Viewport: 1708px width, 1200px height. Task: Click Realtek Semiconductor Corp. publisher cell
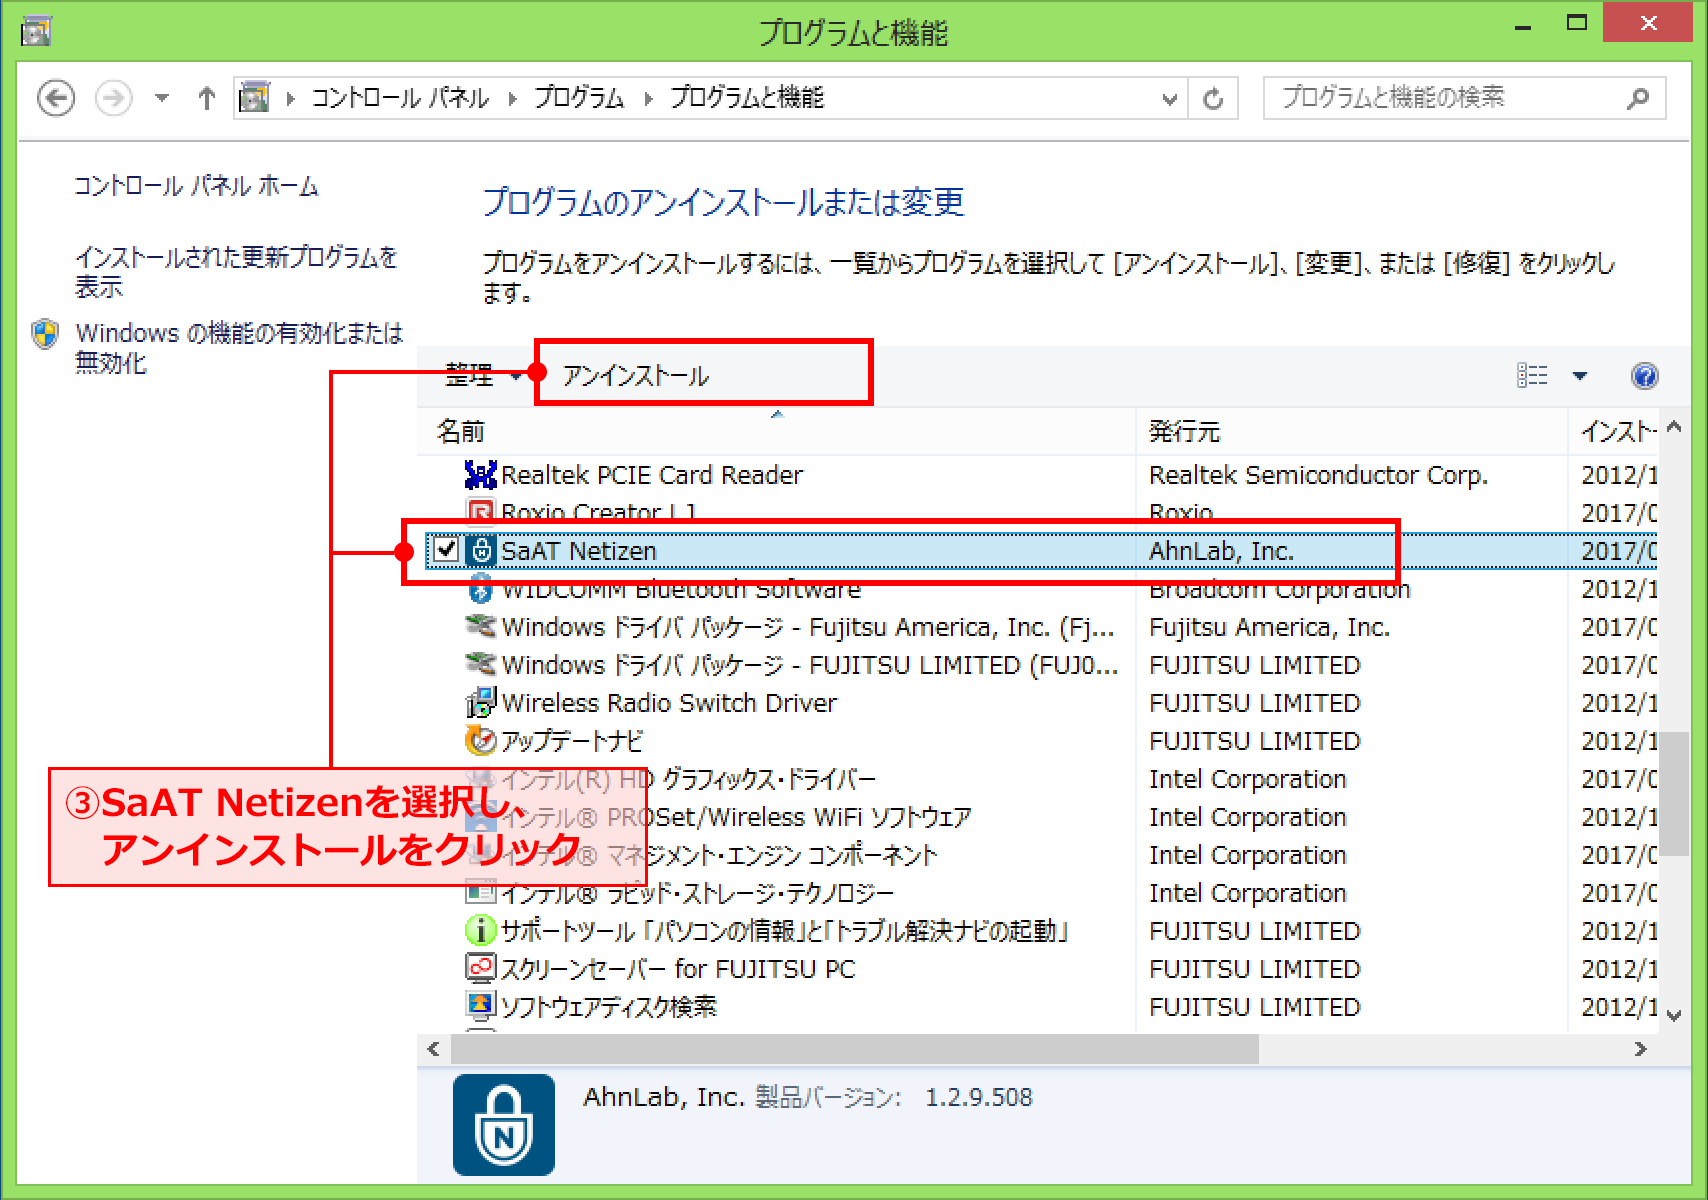pyautogui.click(x=1318, y=475)
